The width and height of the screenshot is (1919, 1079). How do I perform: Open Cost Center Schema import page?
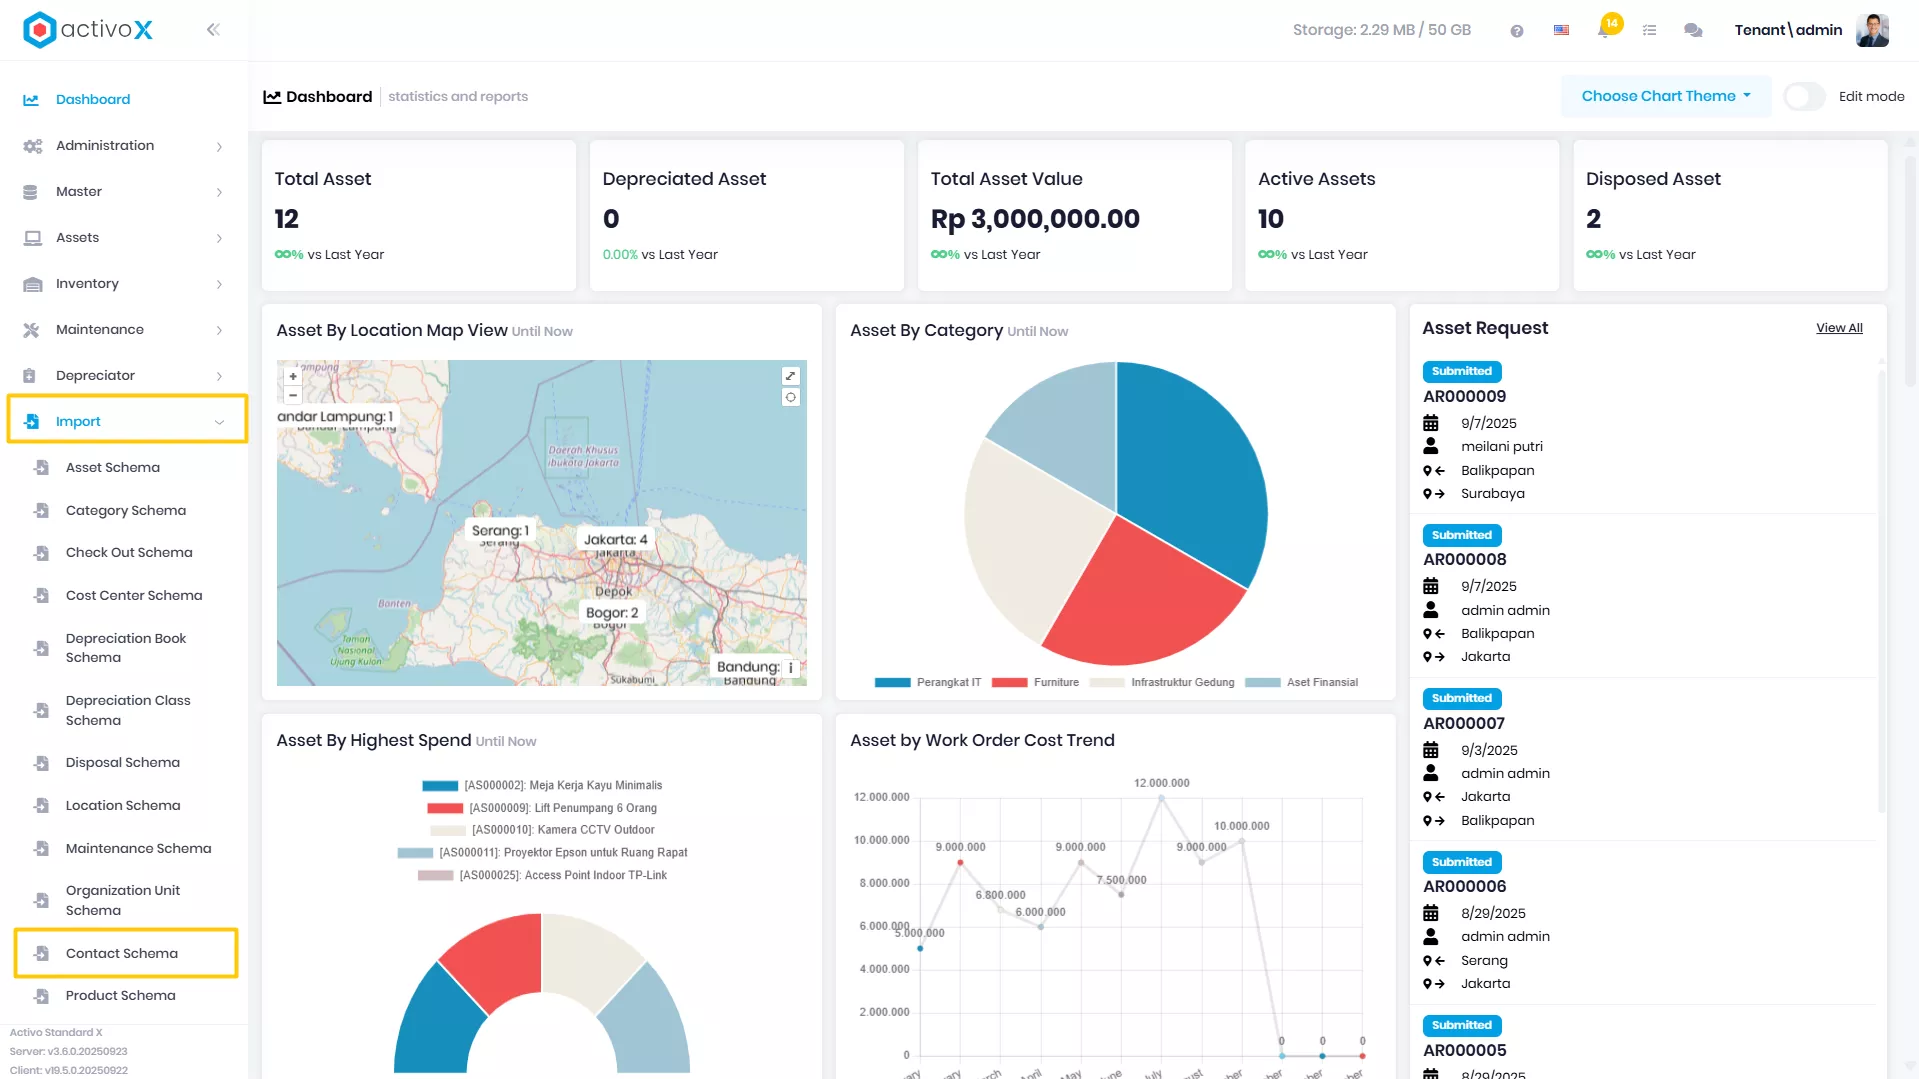pos(134,596)
